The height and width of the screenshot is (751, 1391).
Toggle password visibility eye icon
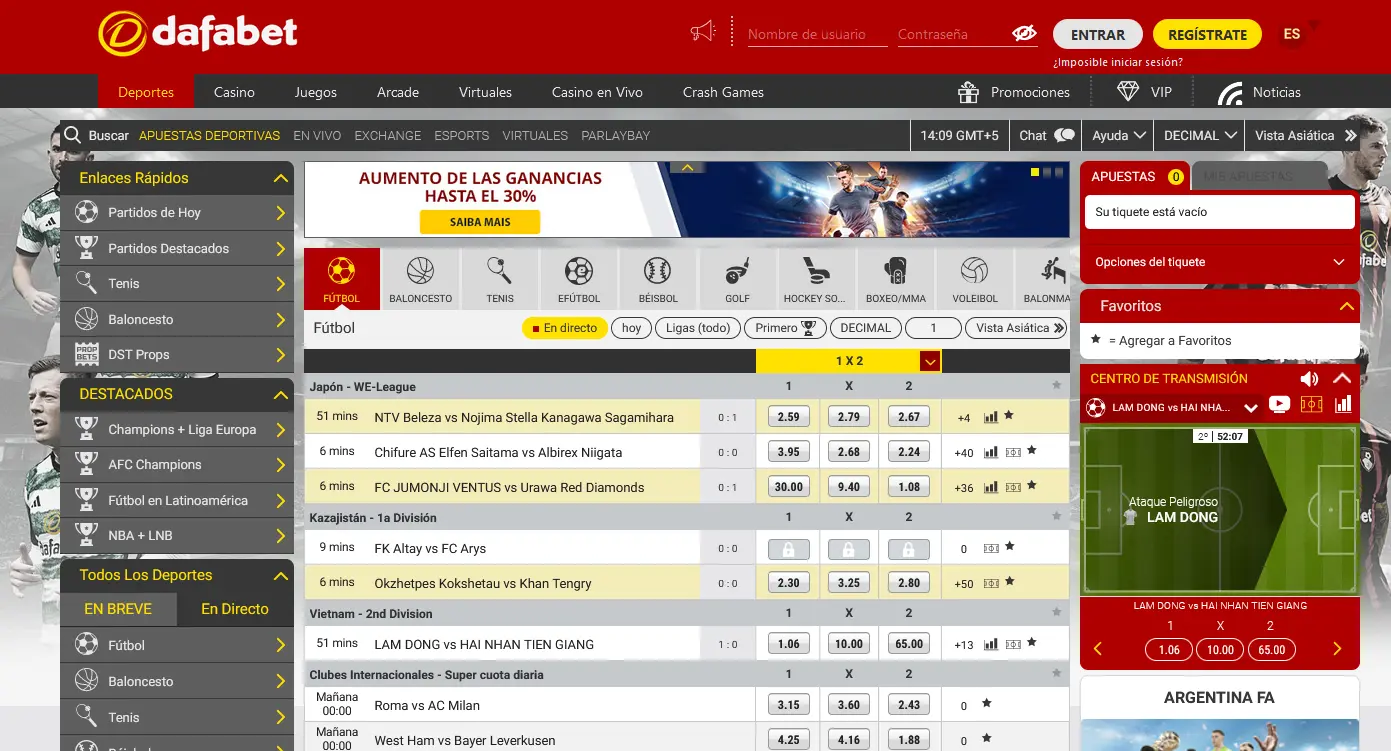tap(1024, 33)
